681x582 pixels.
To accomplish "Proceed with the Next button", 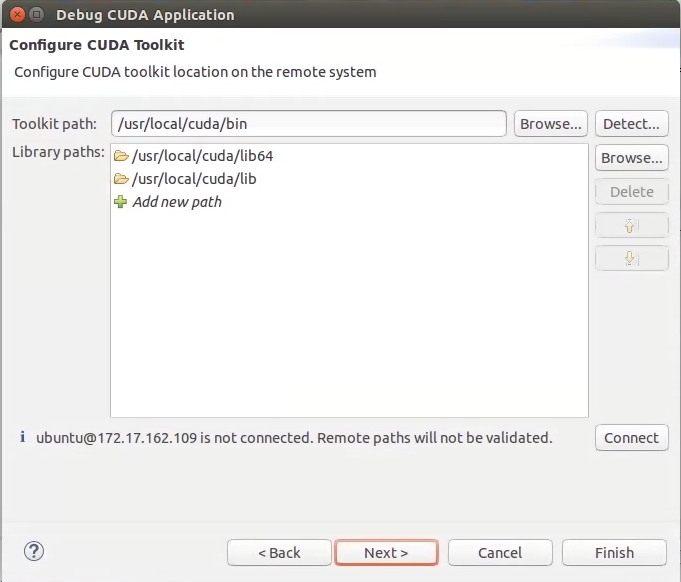I will pos(386,553).
